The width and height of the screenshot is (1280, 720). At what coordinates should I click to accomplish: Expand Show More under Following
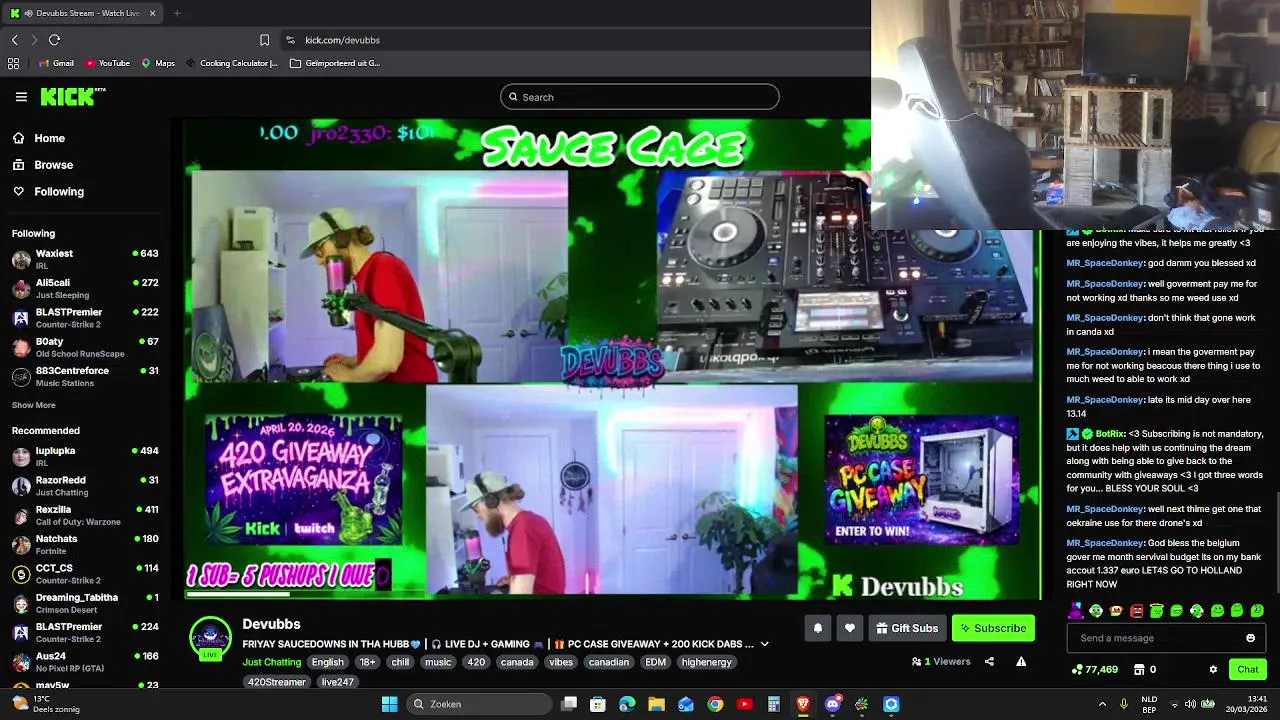(33, 405)
